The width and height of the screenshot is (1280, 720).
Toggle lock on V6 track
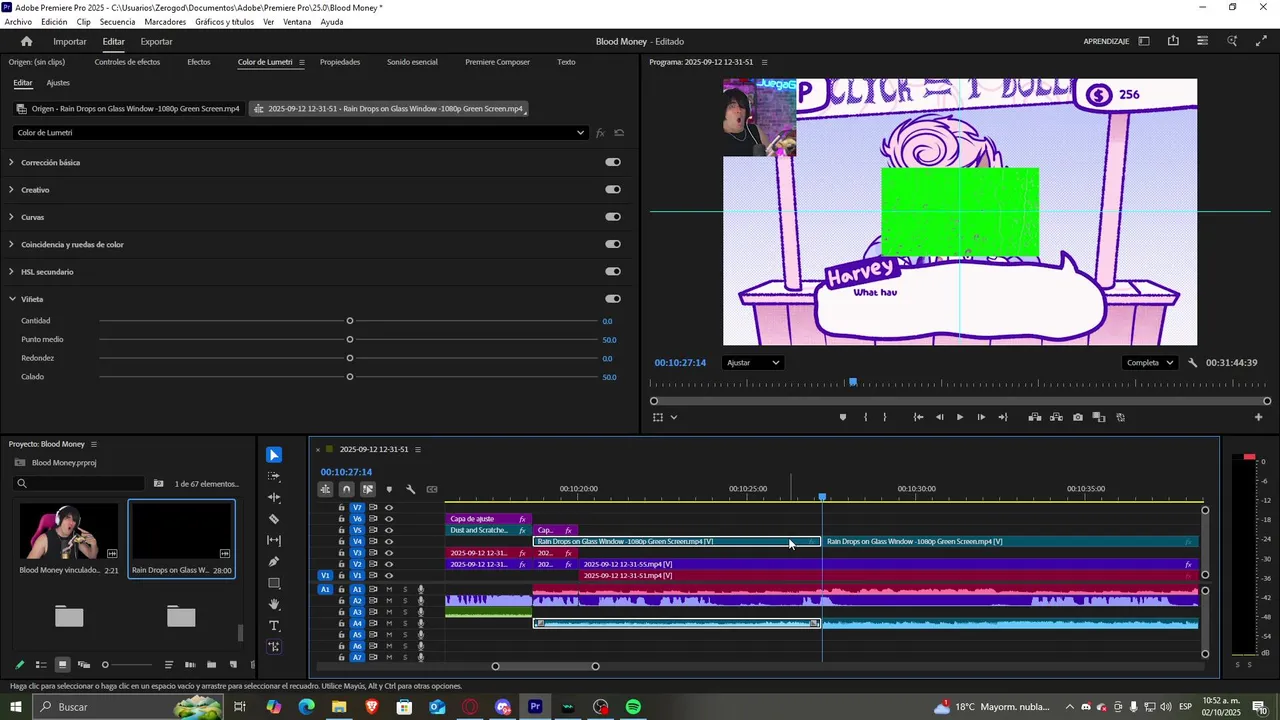(x=342, y=519)
